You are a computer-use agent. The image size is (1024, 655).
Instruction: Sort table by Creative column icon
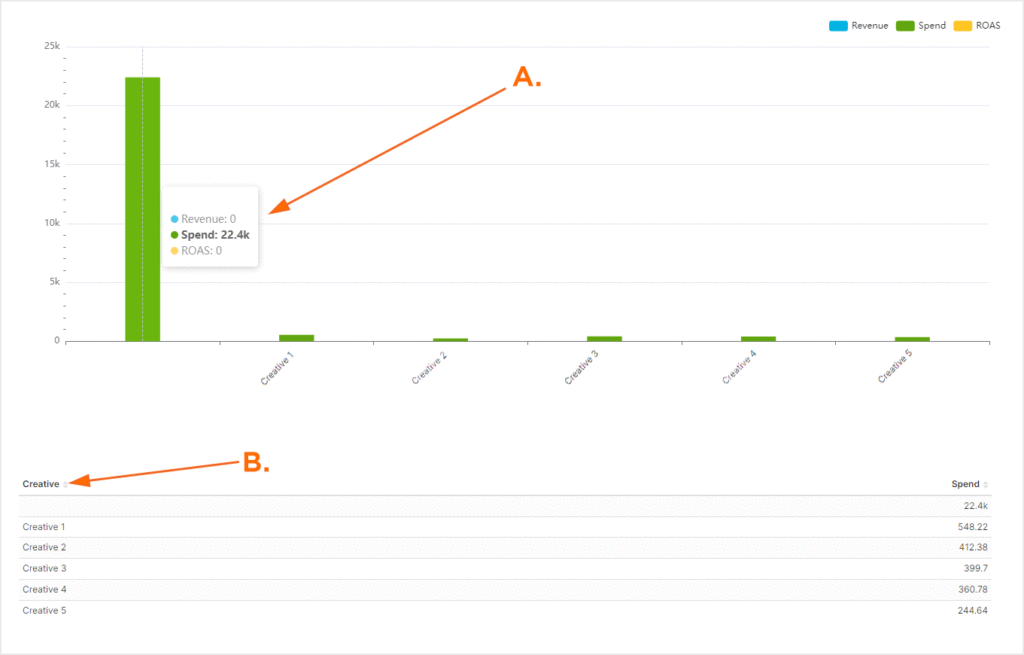pyautogui.click(x=65, y=485)
